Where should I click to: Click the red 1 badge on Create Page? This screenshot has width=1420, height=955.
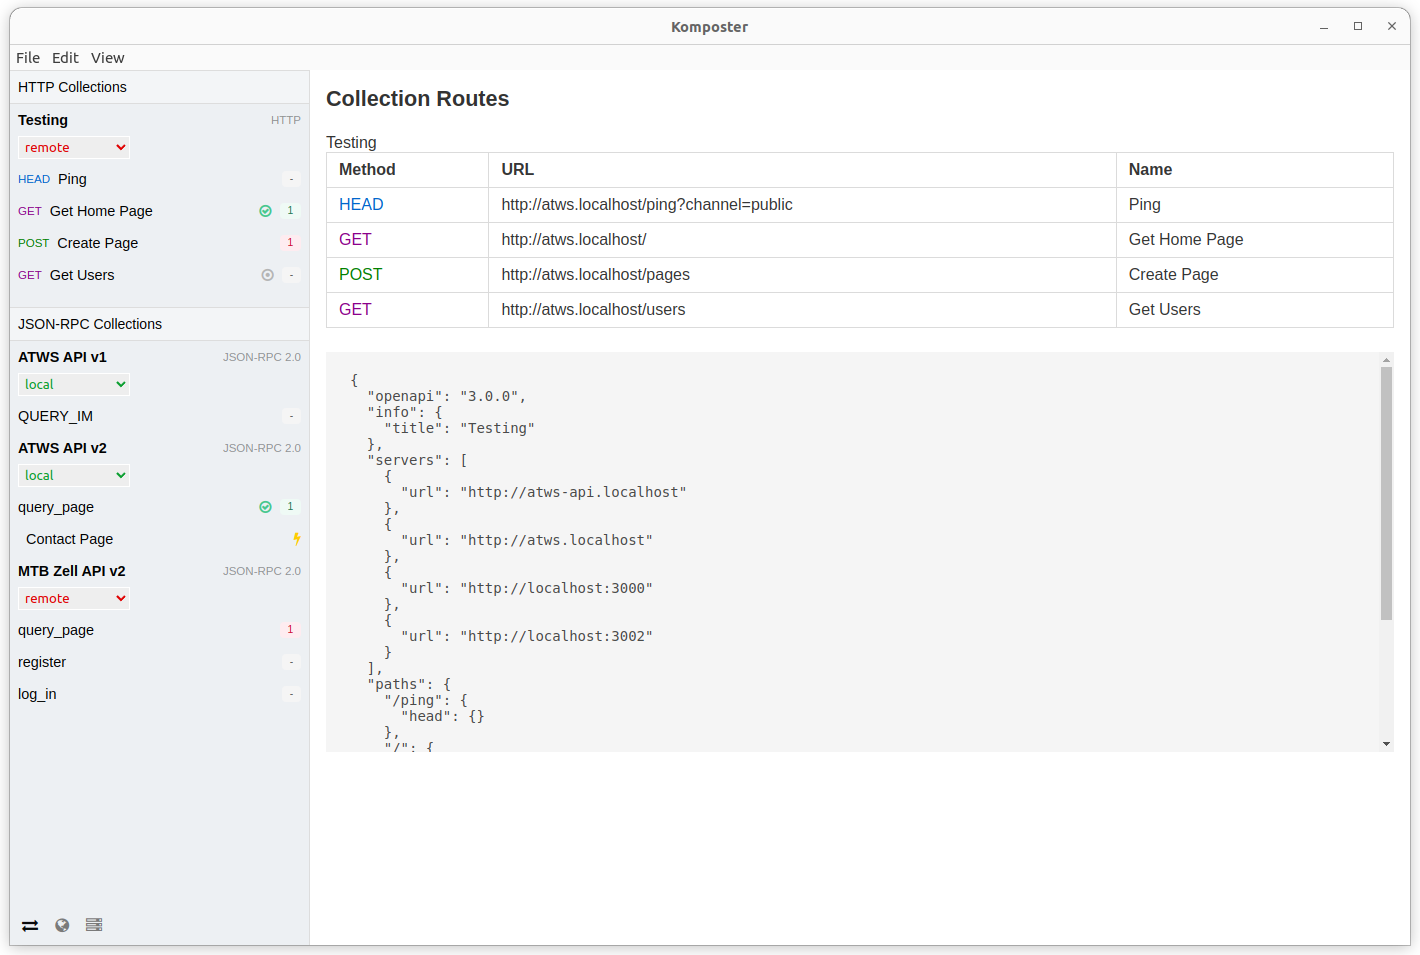[x=291, y=243]
